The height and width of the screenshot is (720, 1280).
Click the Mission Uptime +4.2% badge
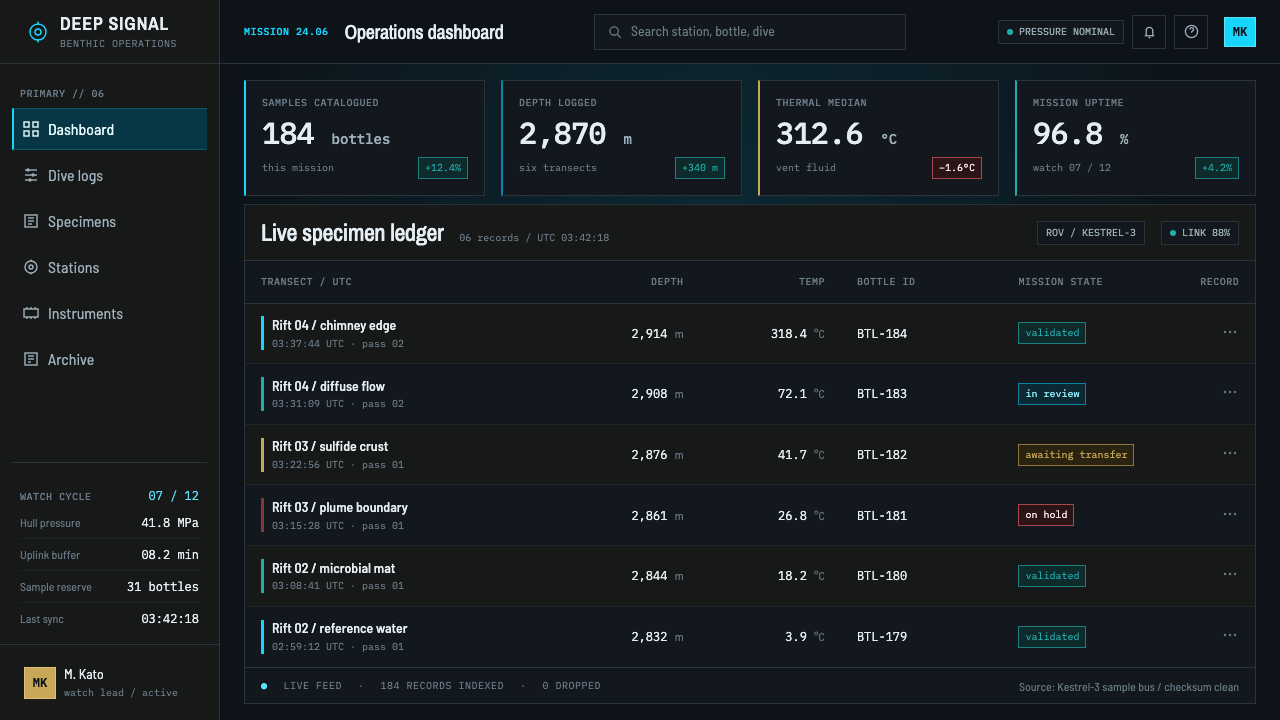1217,168
